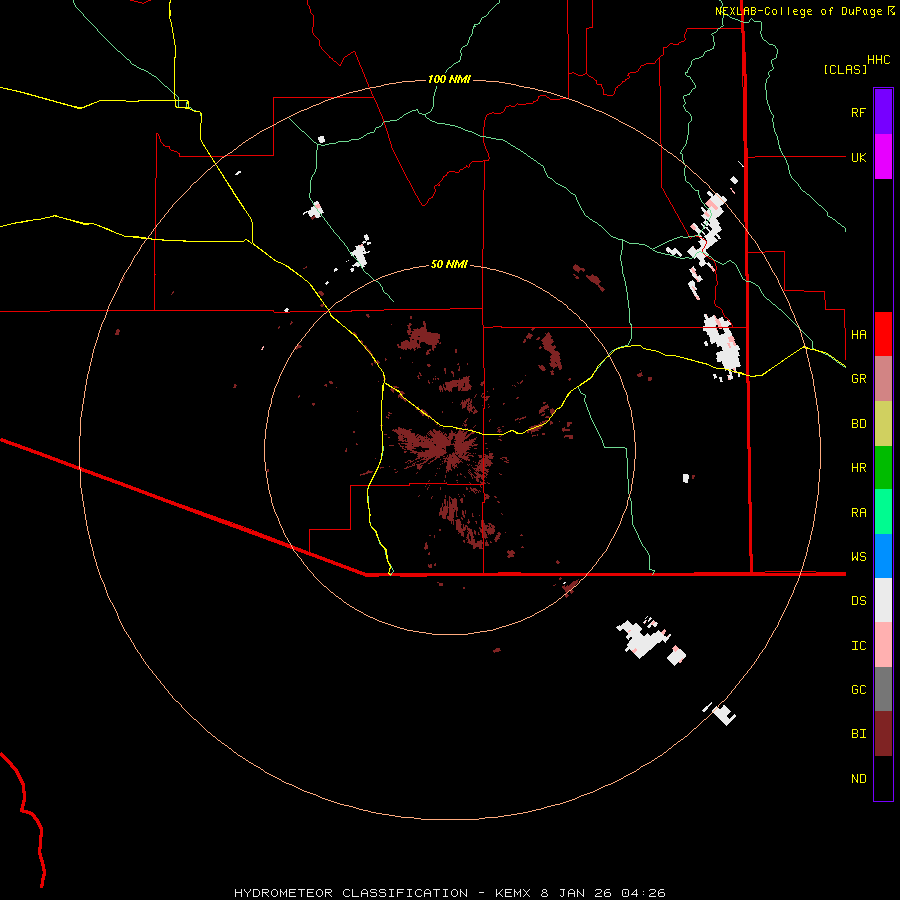Select the IC pink legend swatch
Screen dimensions: 900x900
point(883,645)
